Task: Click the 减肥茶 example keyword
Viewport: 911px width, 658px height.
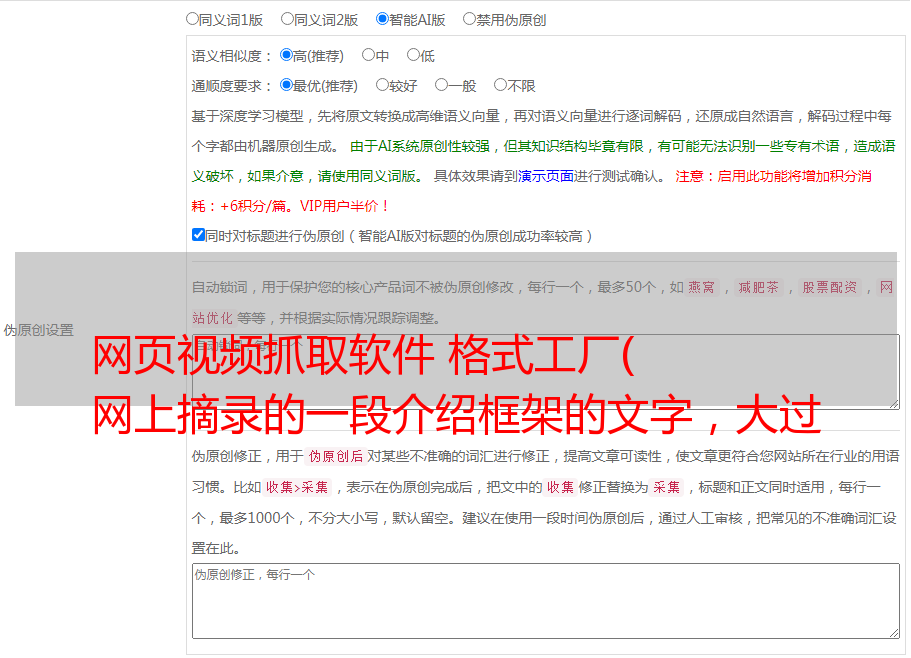Action: tap(758, 287)
